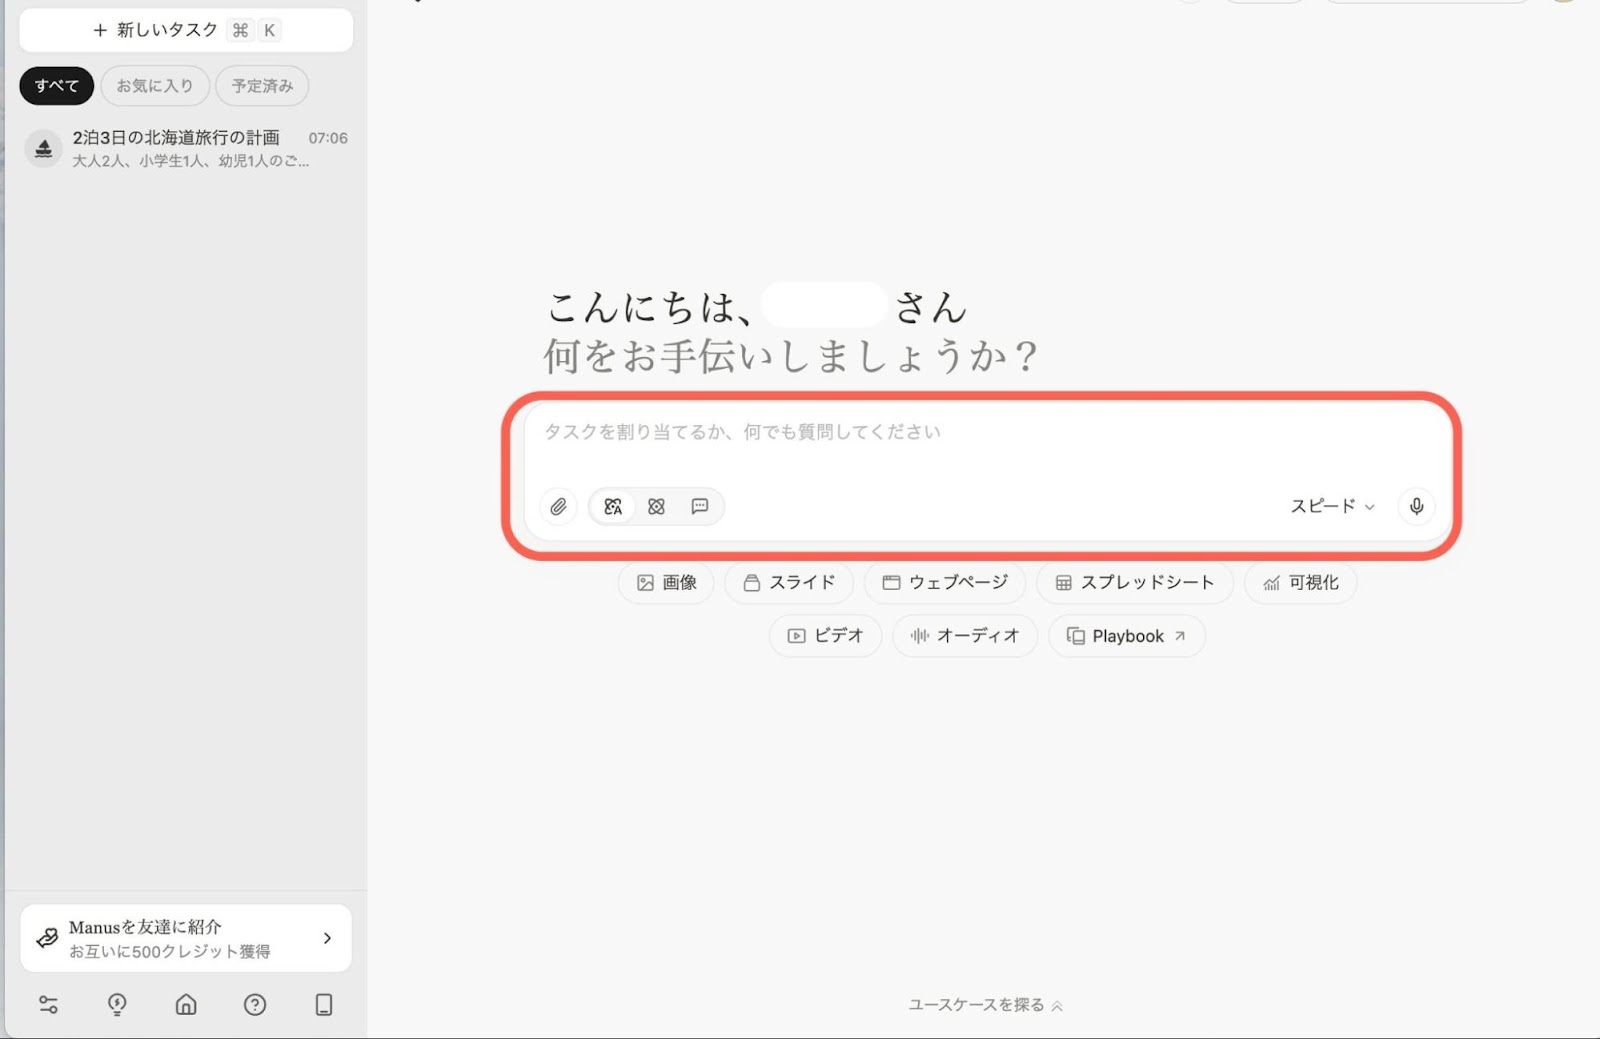Click the lightbulb icon in sidebar footer
The height and width of the screenshot is (1039, 1600).
click(117, 1005)
